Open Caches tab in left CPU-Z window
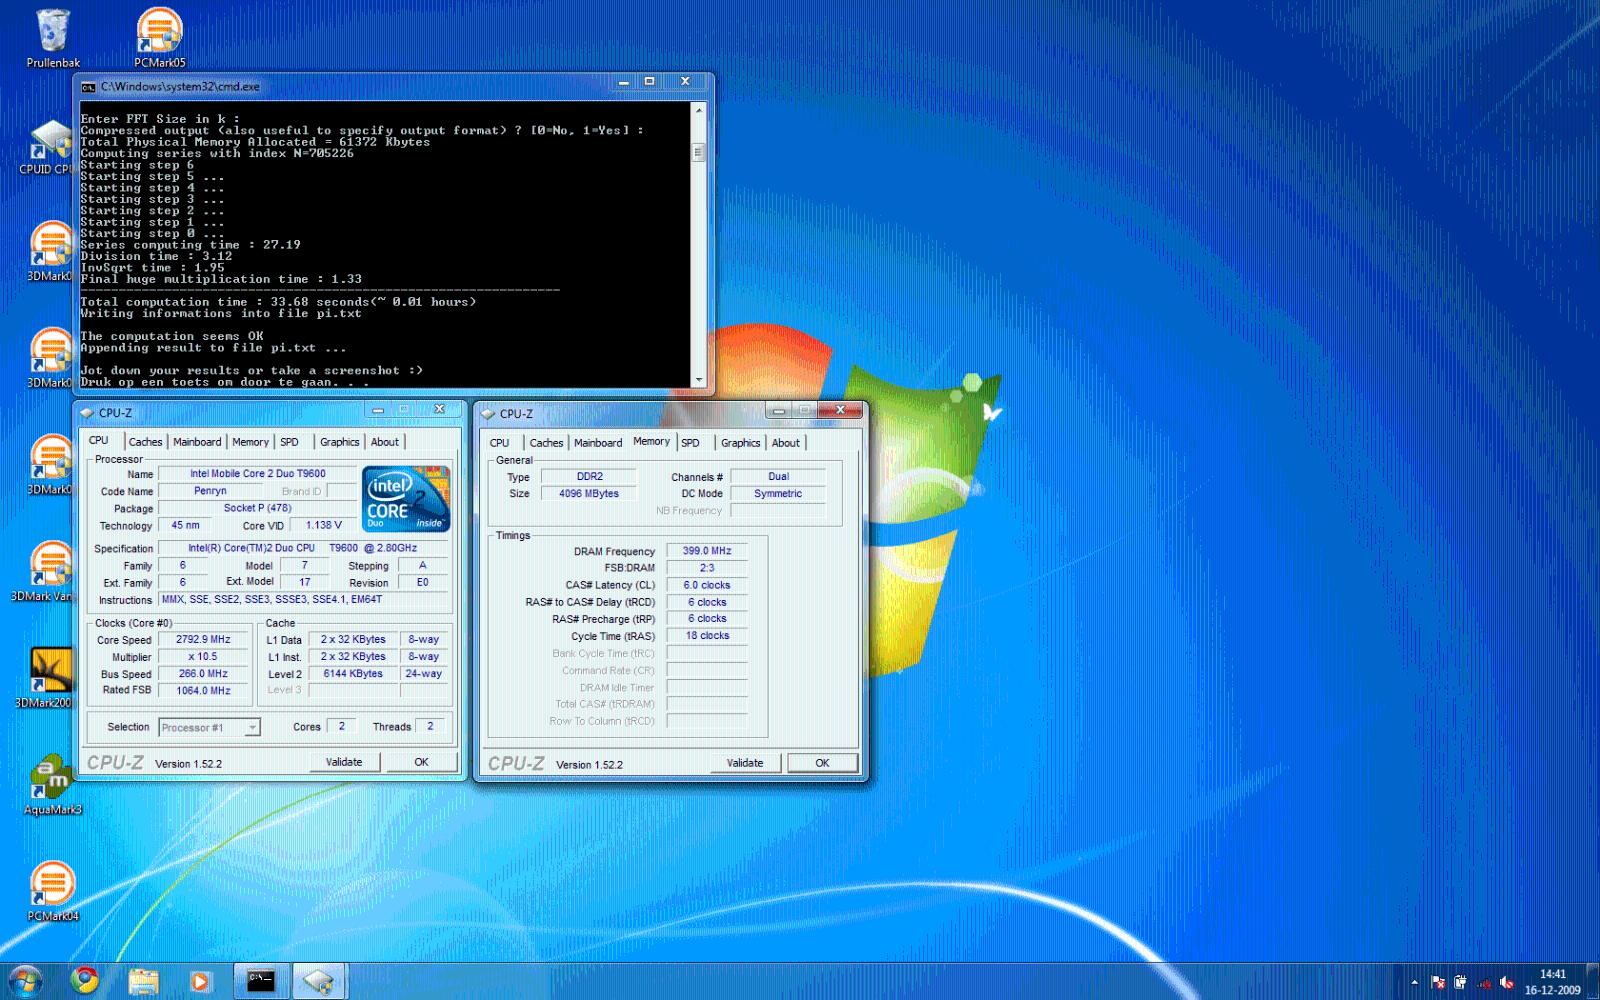This screenshot has height=1000, width=1600. (145, 442)
